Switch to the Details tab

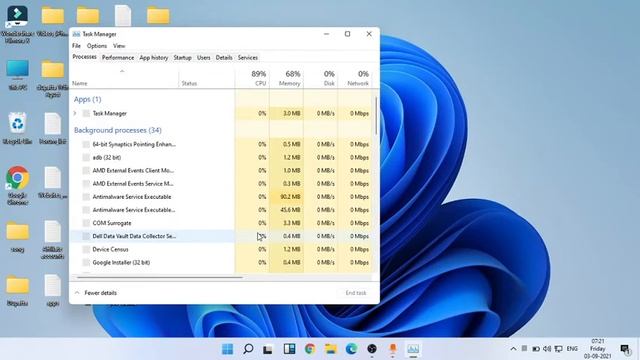tap(224, 58)
